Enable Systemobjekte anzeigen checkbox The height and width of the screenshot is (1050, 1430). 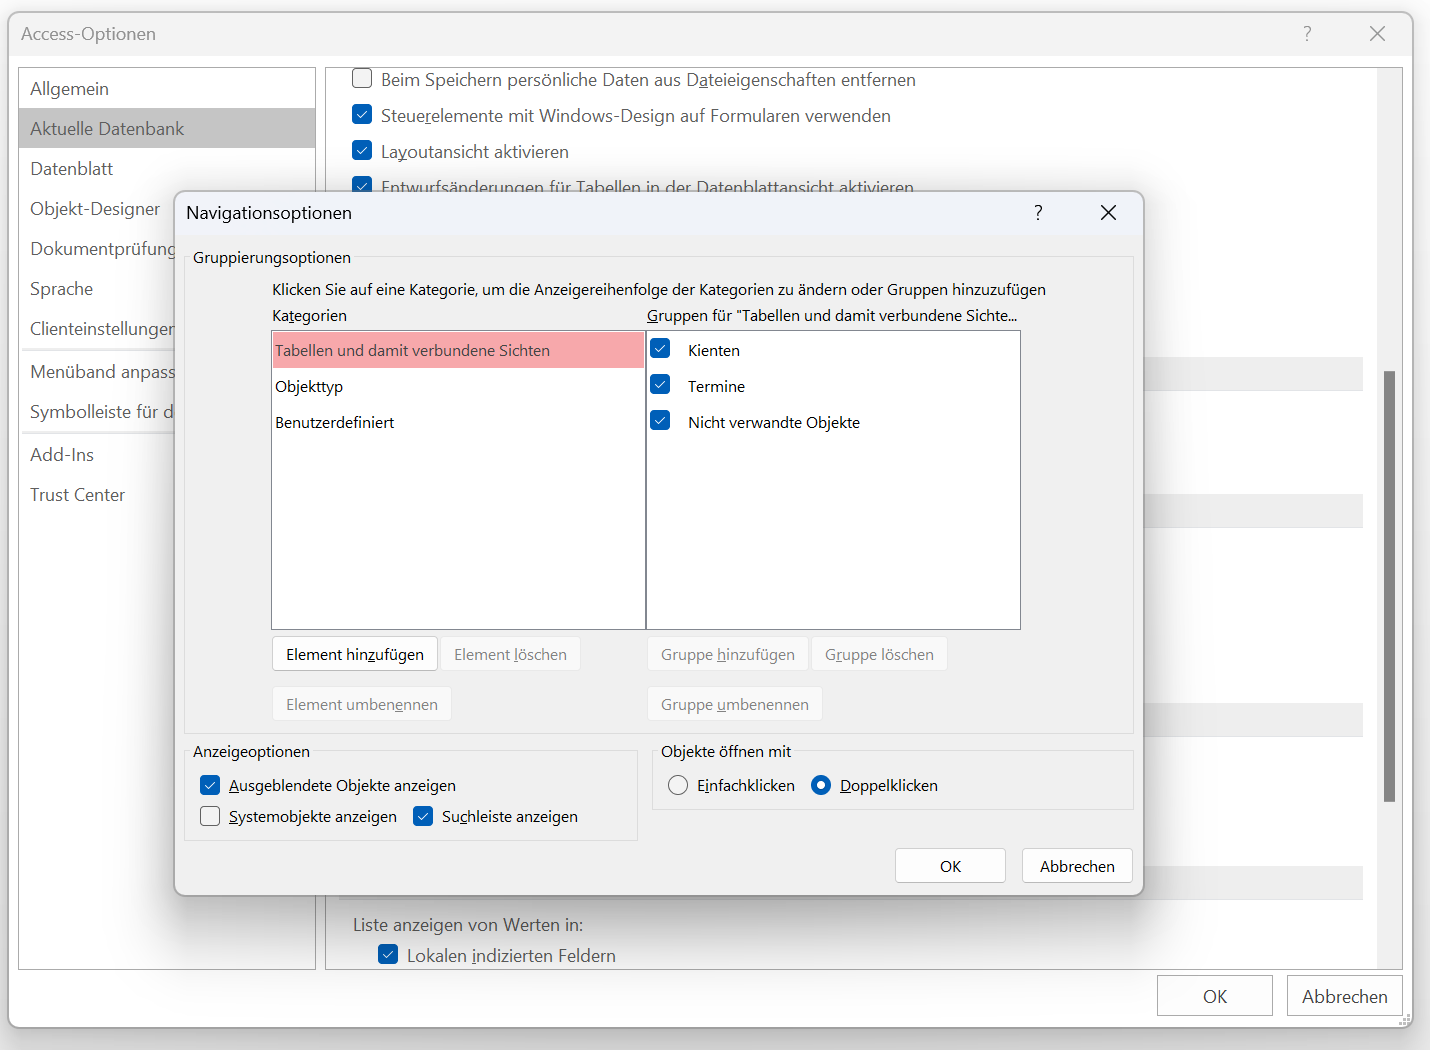coord(210,816)
